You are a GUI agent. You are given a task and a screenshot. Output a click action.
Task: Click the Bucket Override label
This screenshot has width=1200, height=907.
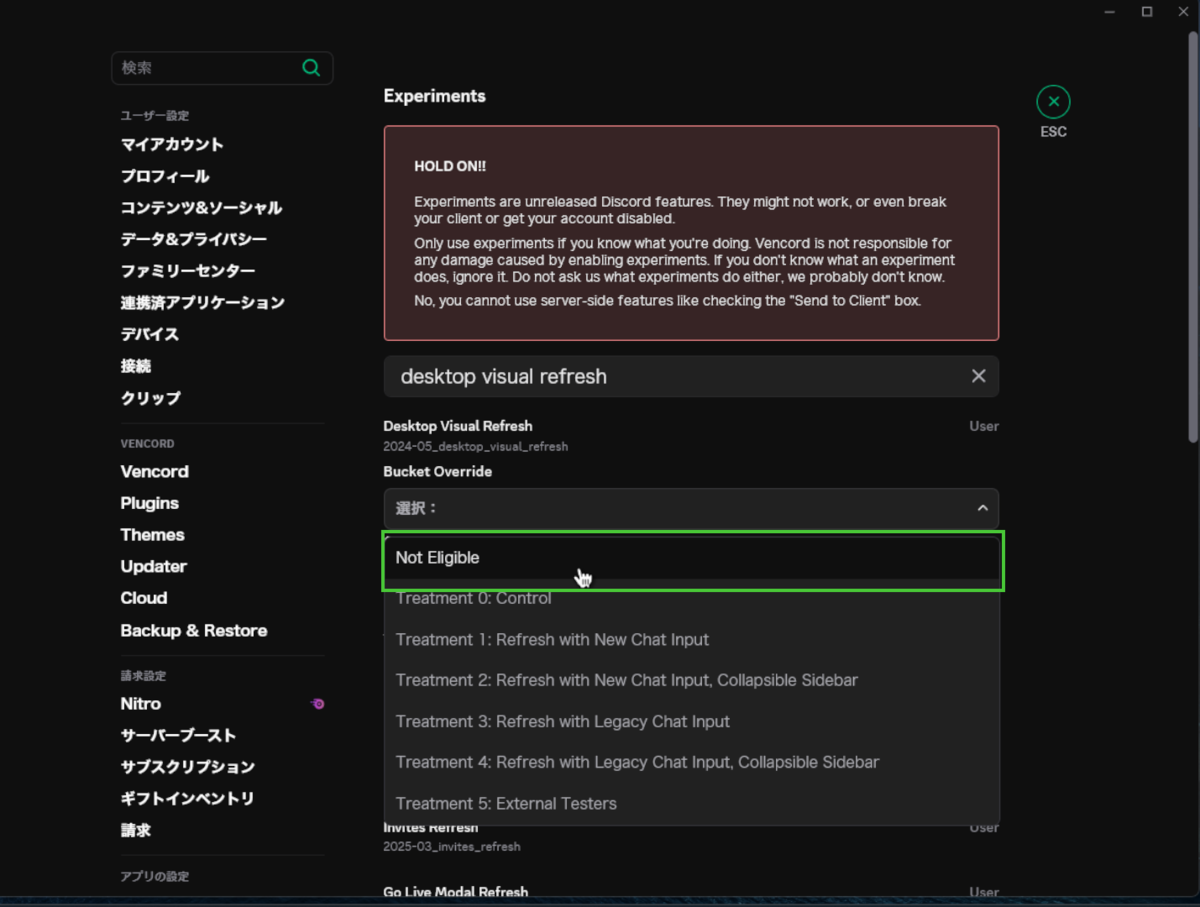click(x=438, y=472)
